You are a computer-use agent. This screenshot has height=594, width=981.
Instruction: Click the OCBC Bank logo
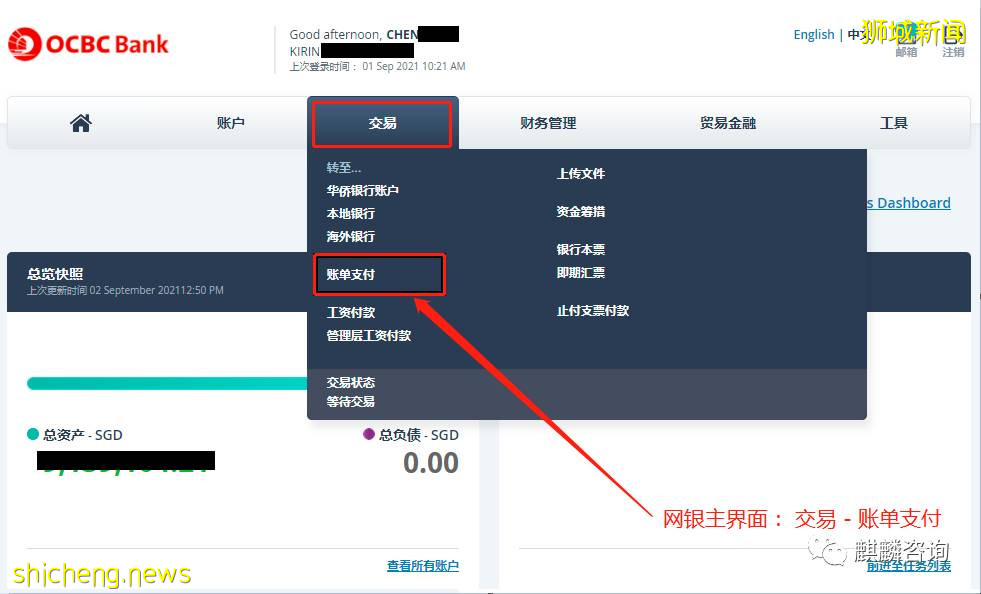point(88,43)
